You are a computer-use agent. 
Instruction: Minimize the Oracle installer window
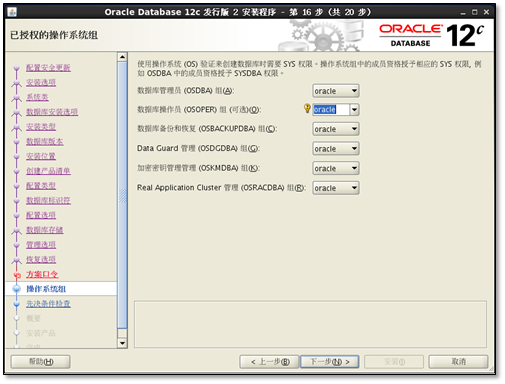463,13
